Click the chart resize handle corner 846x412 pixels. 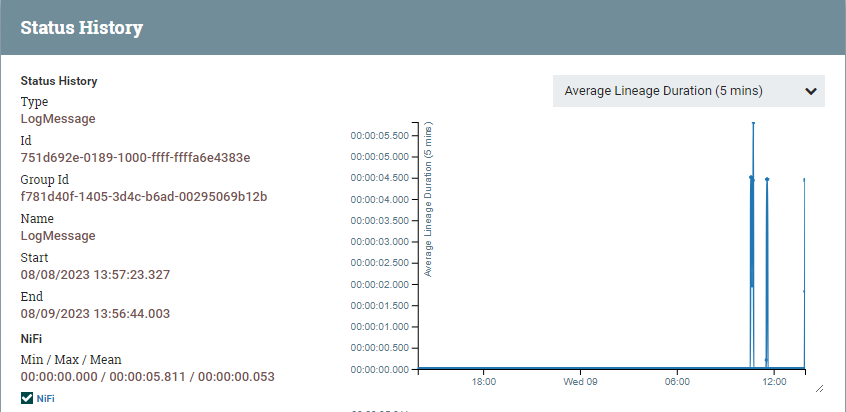tap(819, 387)
